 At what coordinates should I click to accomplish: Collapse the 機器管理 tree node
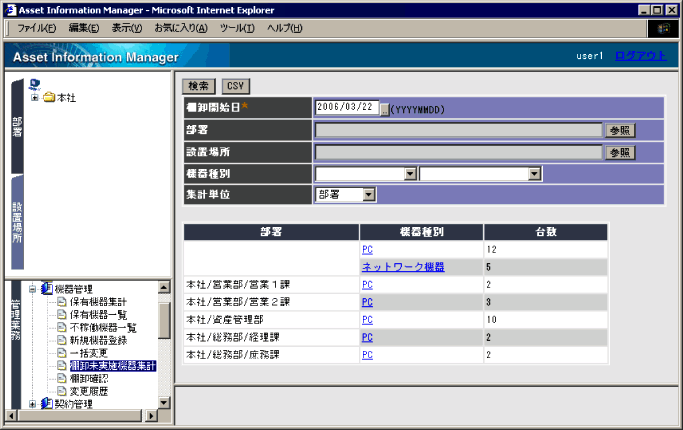[x=33, y=288]
